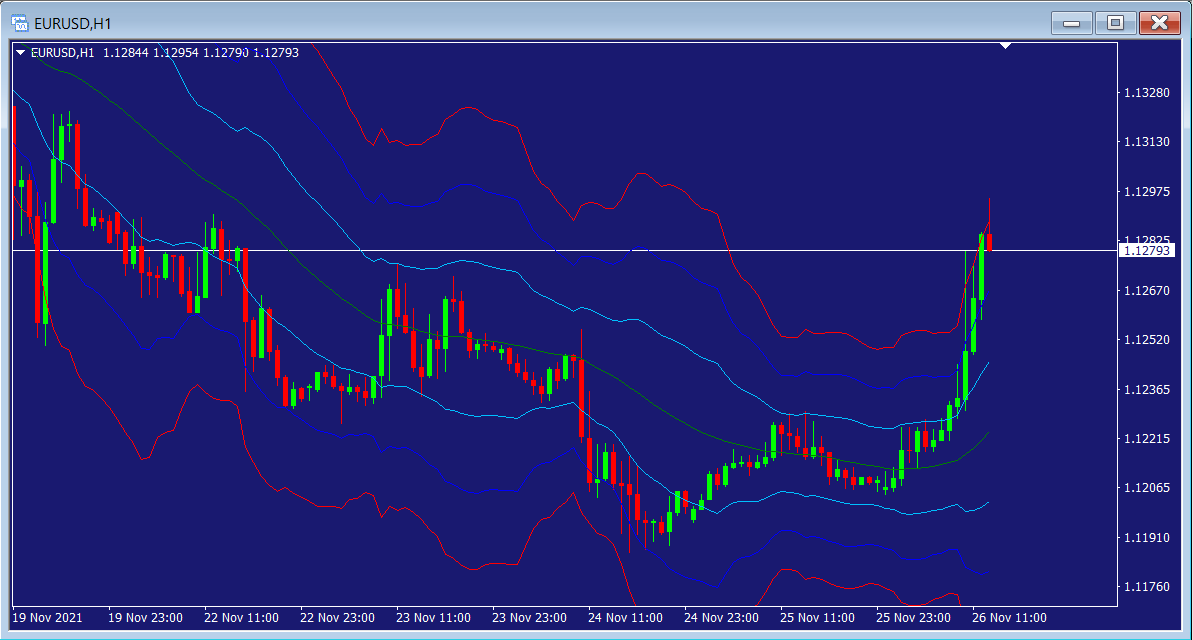Click the chart window icon in title bar
The width and height of the screenshot is (1193, 640).
(19, 22)
